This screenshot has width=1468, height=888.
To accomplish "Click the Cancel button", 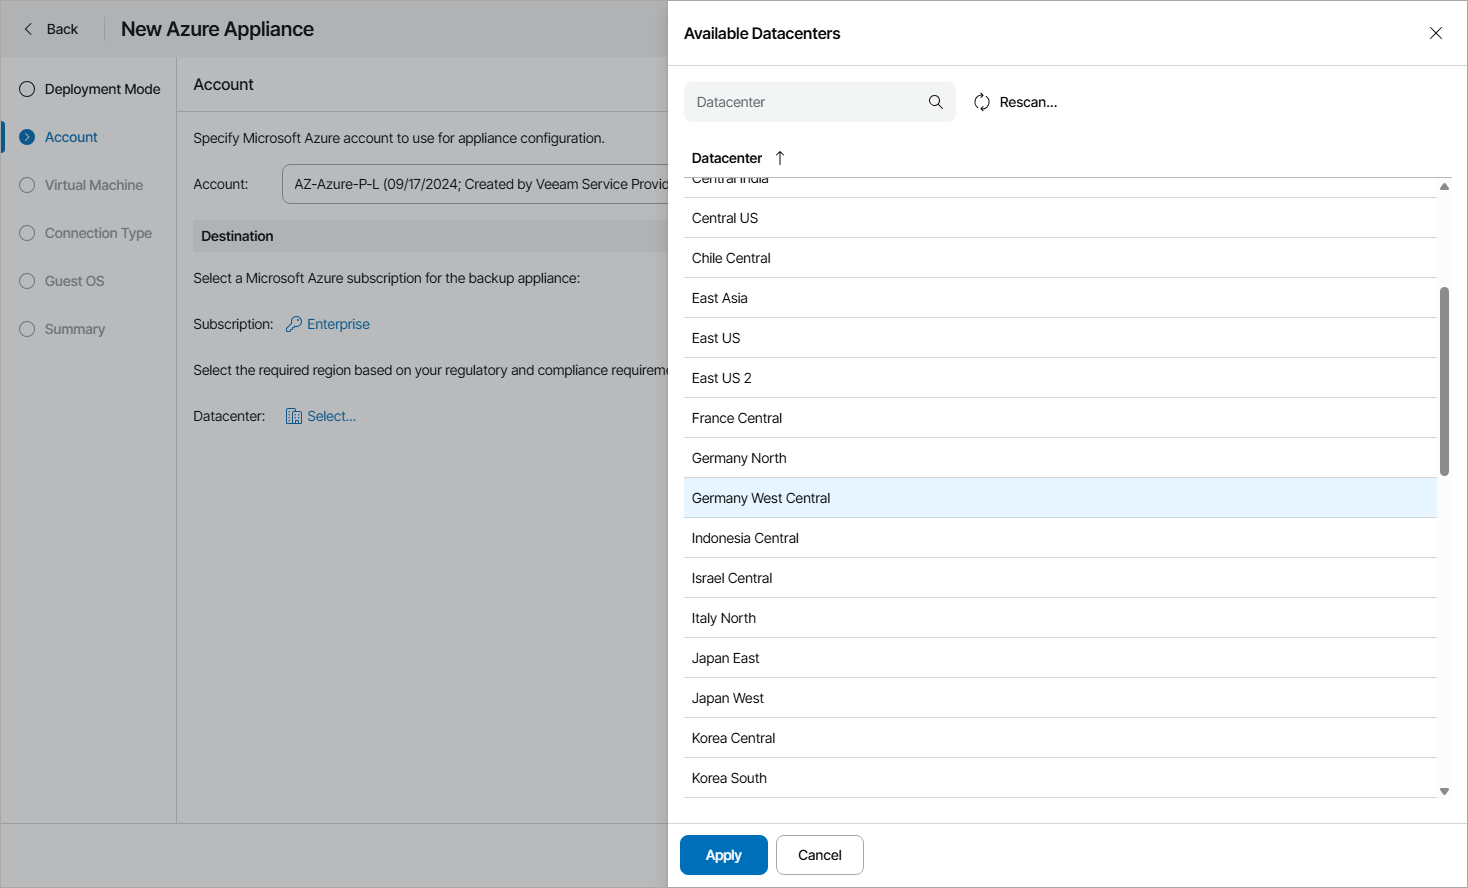I will (819, 855).
